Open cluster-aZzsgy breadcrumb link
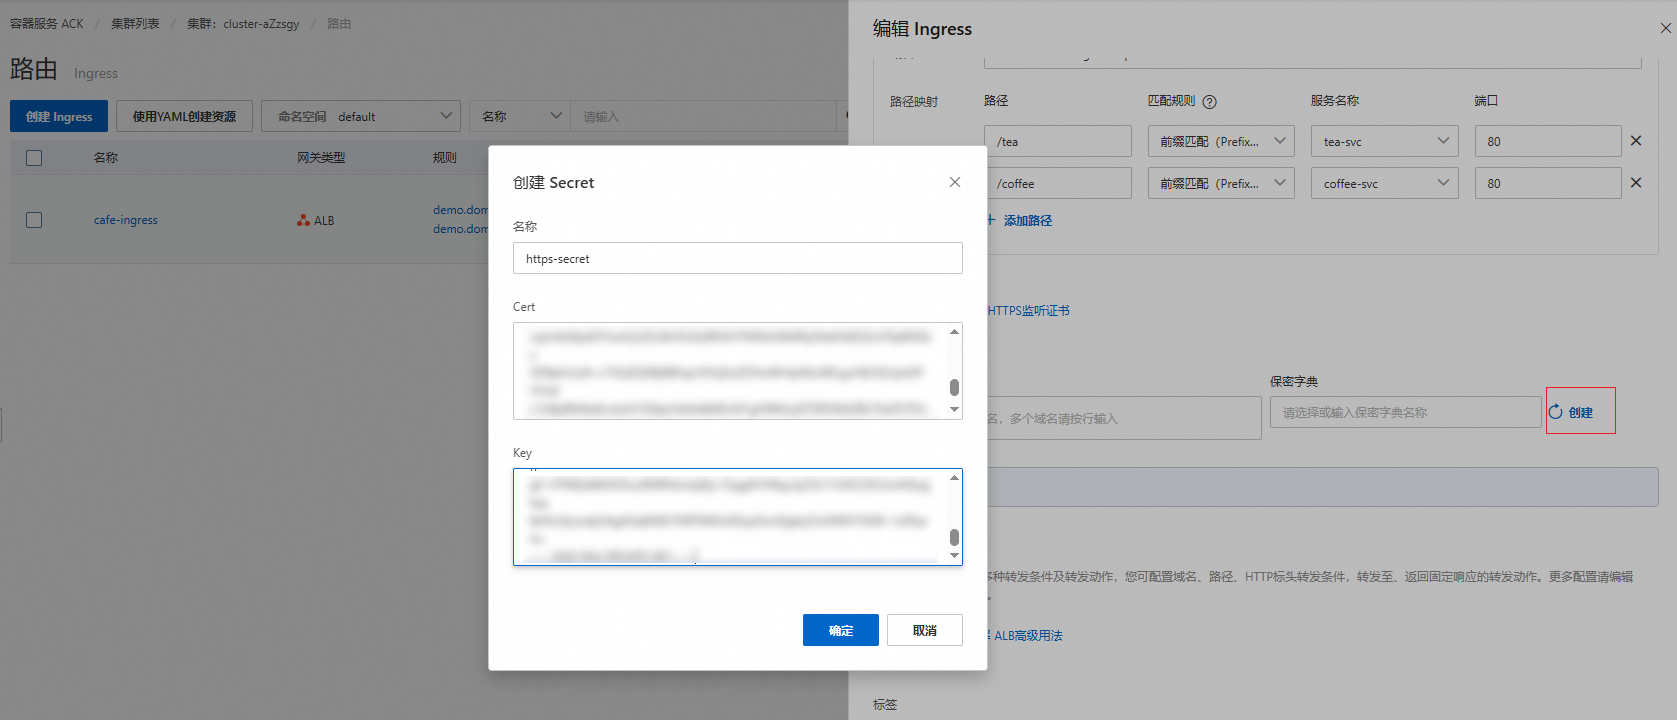The width and height of the screenshot is (1677, 720). pos(243,23)
